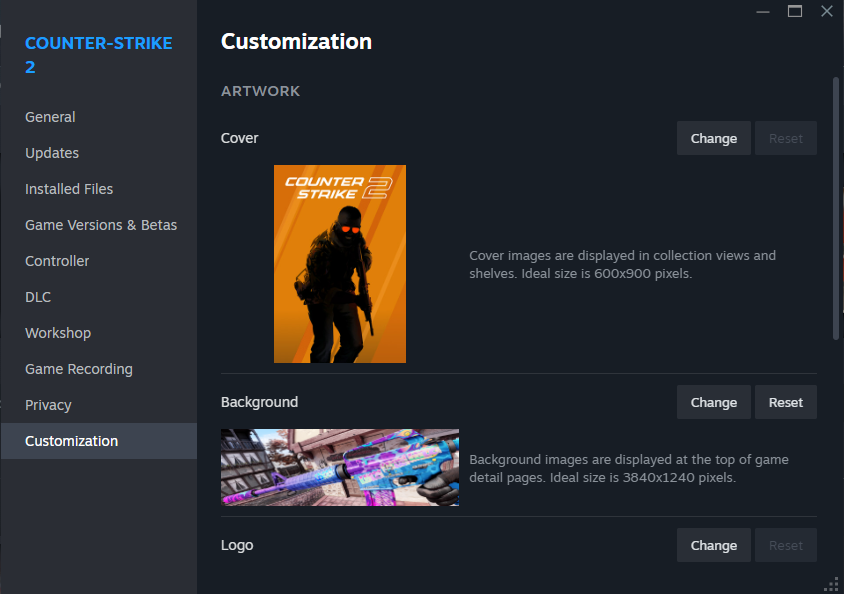Click the Counter-Strike 2 cover image
The height and width of the screenshot is (594, 844).
pos(340,264)
